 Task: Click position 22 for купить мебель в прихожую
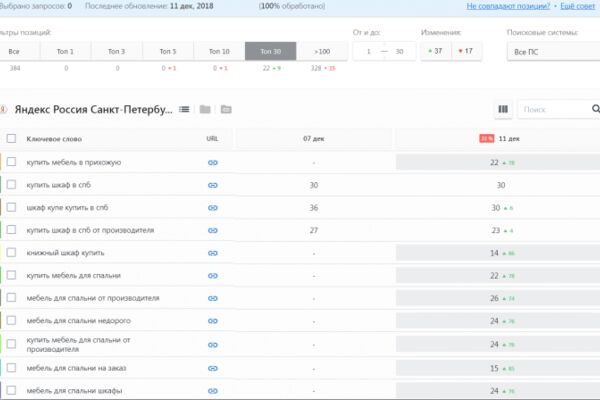point(494,163)
